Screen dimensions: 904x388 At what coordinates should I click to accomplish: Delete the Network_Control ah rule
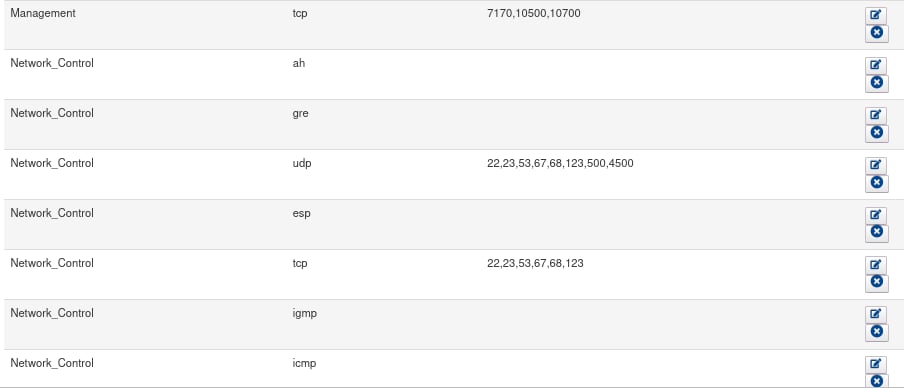click(x=876, y=83)
